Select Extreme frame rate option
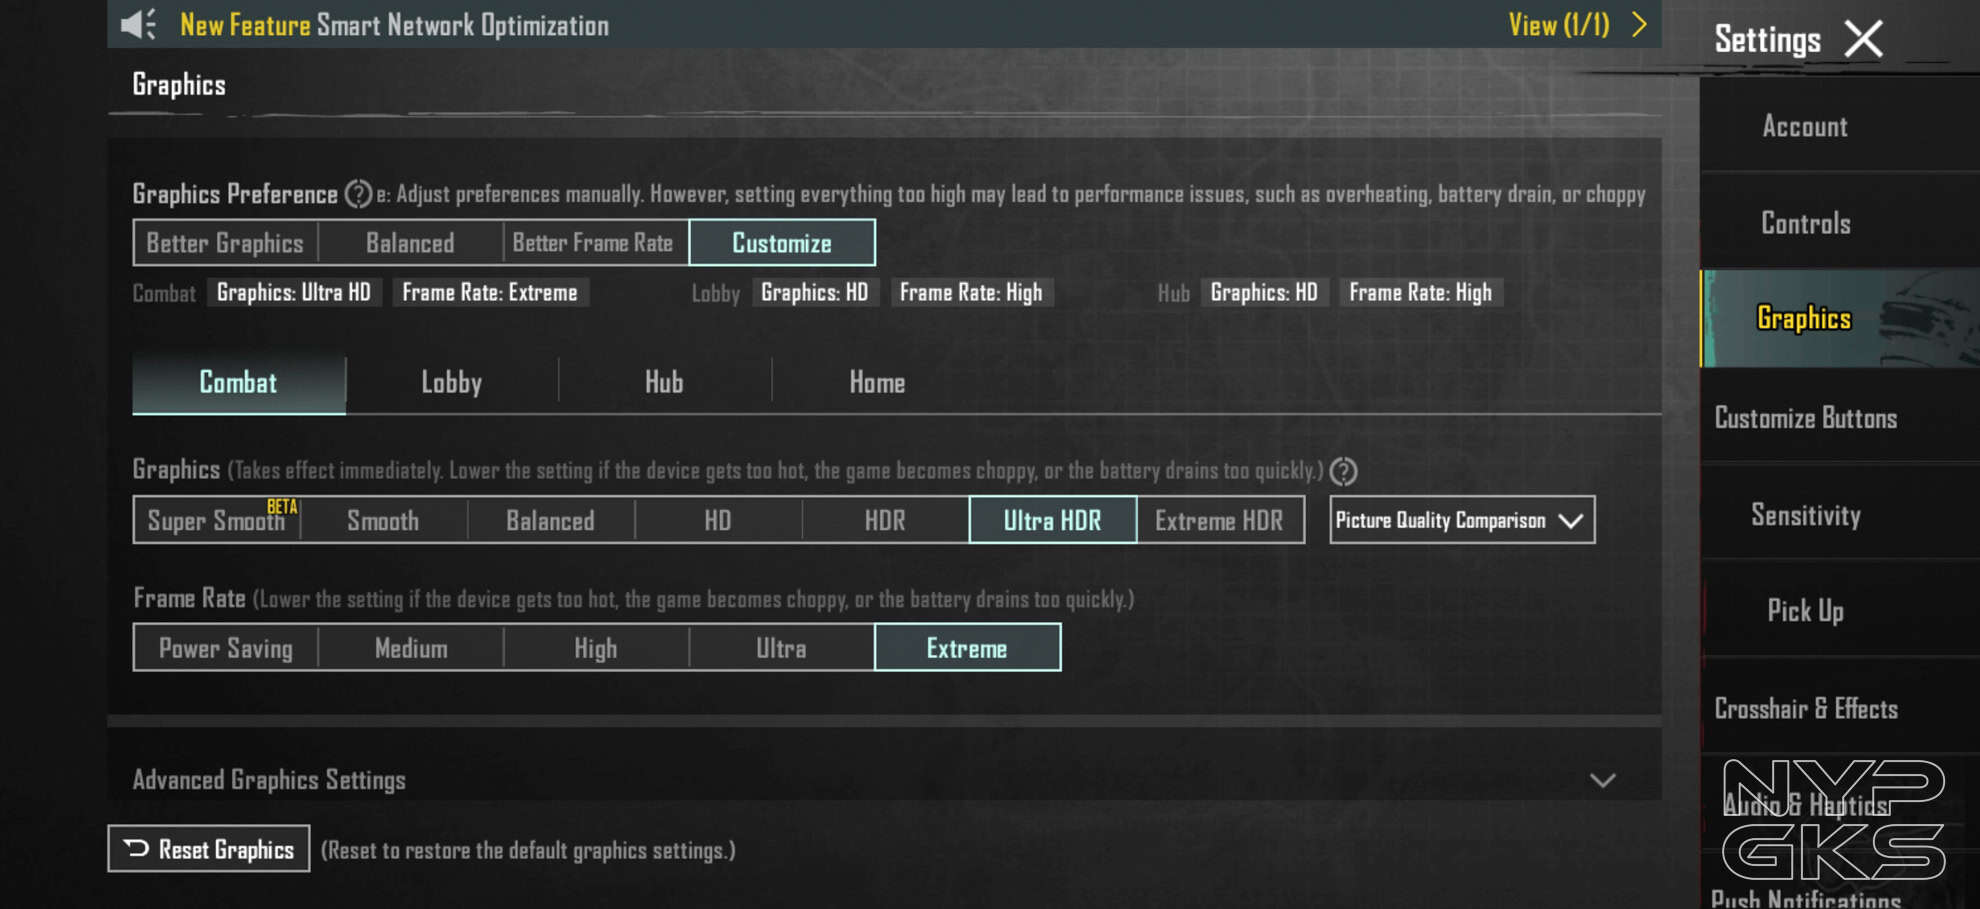 pyautogui.click(x=967, y=648)
